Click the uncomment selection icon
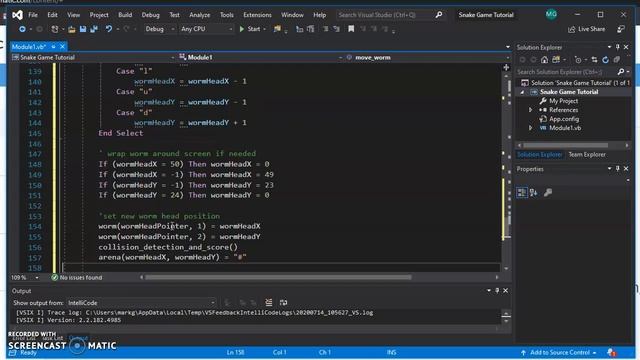Image resolution: width=640 pixels, height=360 pixels. (336, 29)
